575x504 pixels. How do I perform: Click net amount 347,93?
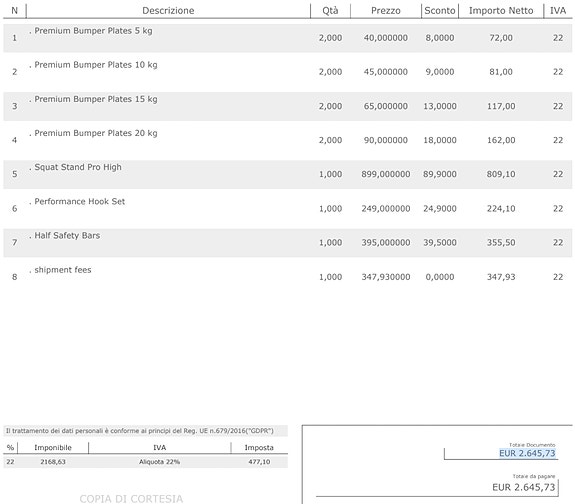501,277
